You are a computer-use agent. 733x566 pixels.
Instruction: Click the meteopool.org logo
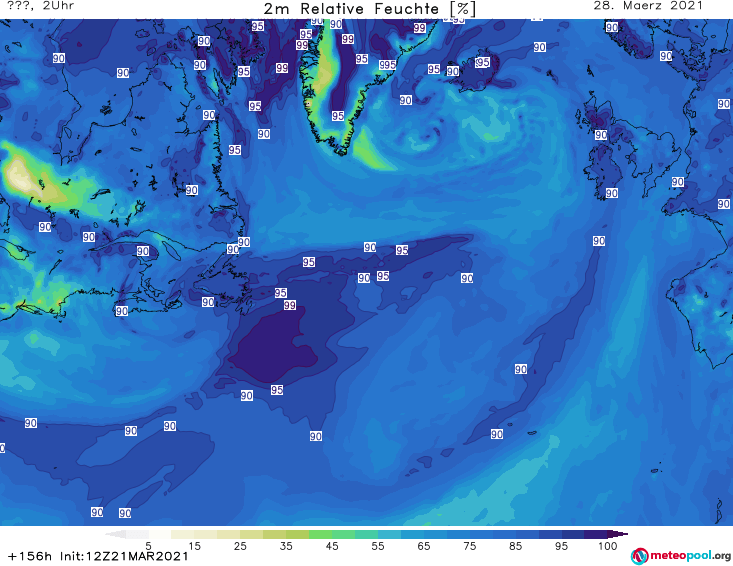click(x=681, y=556)
